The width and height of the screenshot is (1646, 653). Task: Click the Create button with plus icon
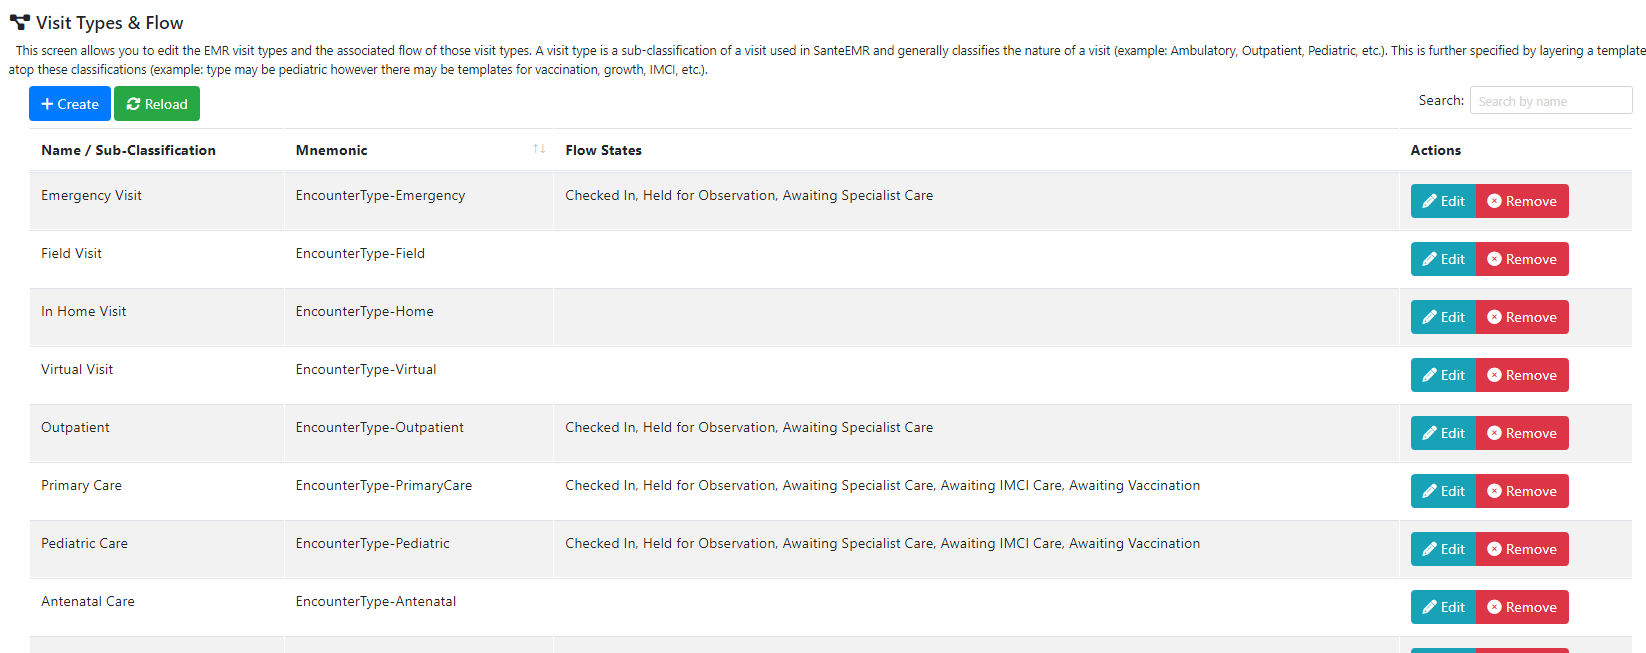70,104
